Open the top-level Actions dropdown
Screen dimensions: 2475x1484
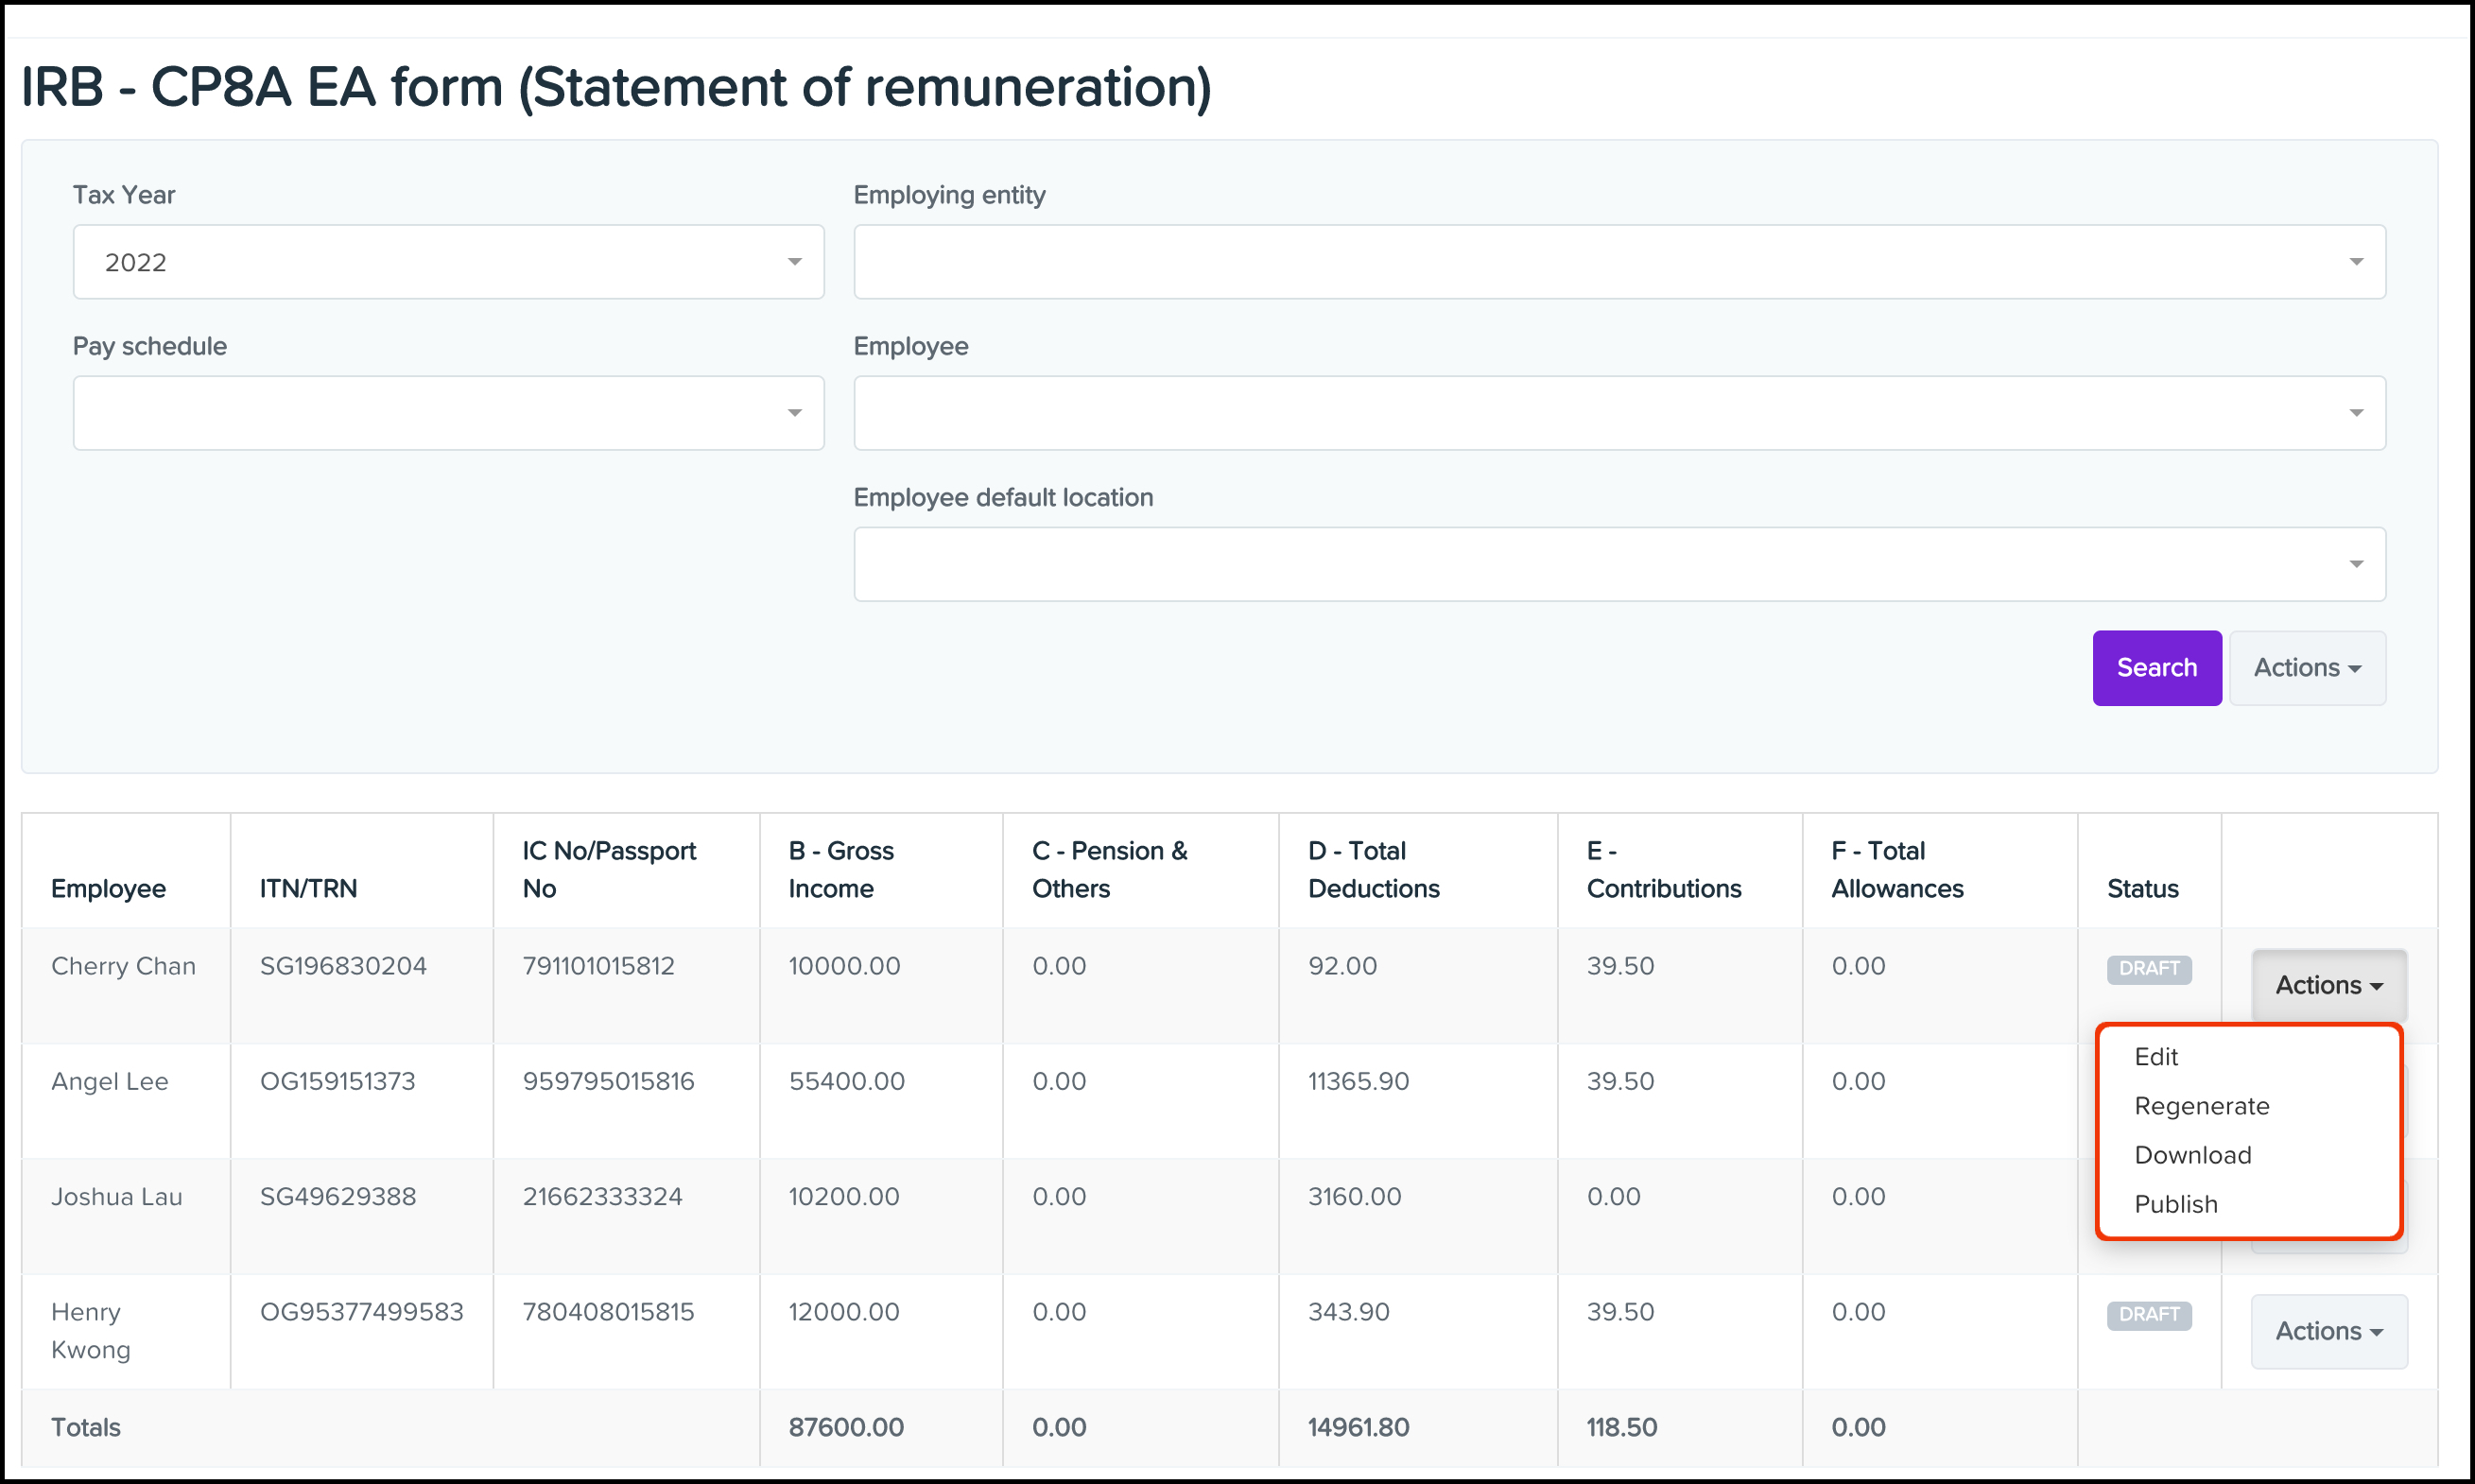(x=2307, y=667)
